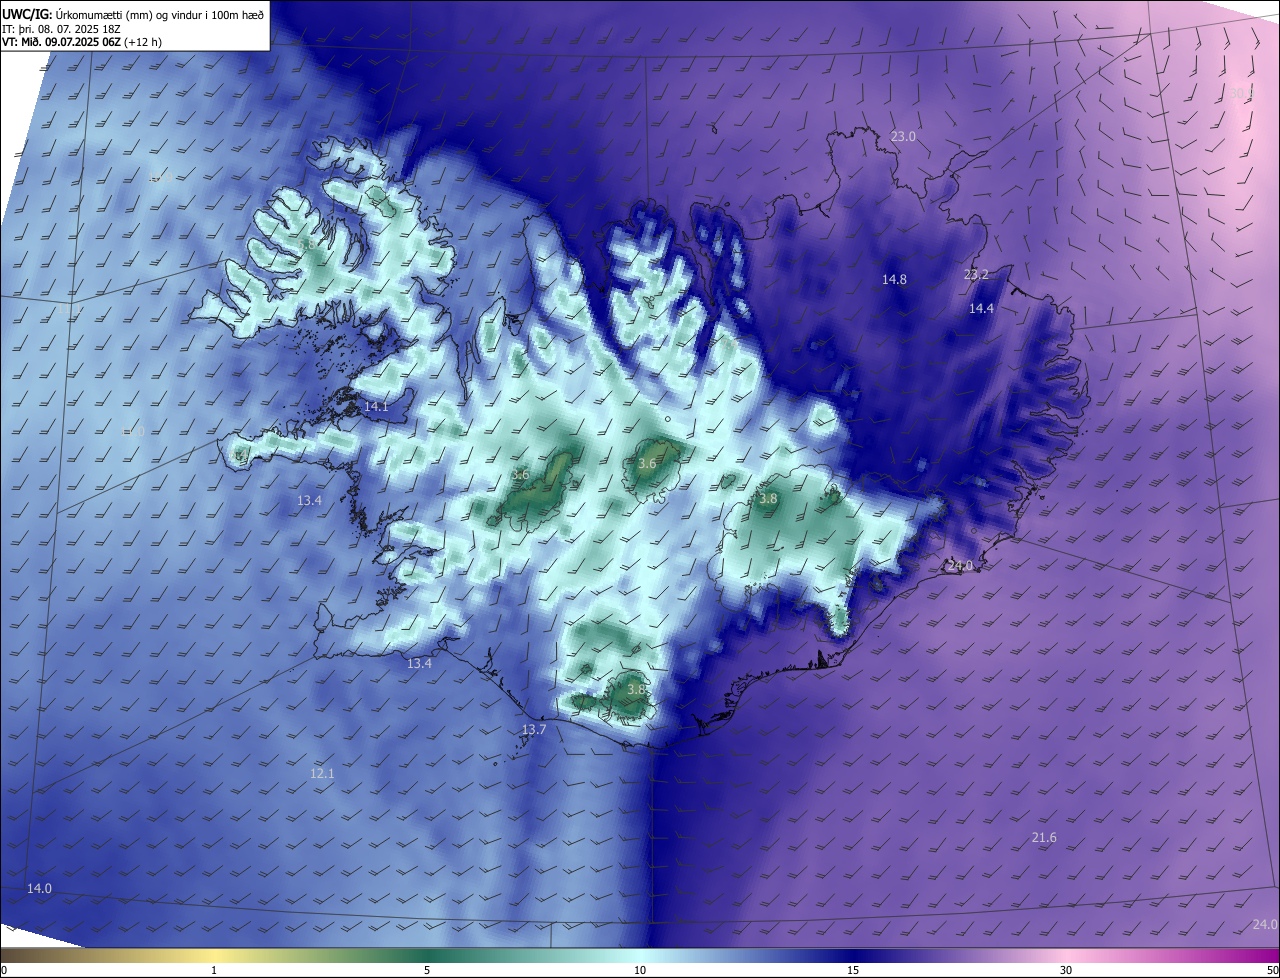Click the 12.1 value on the map

(322, 773)
